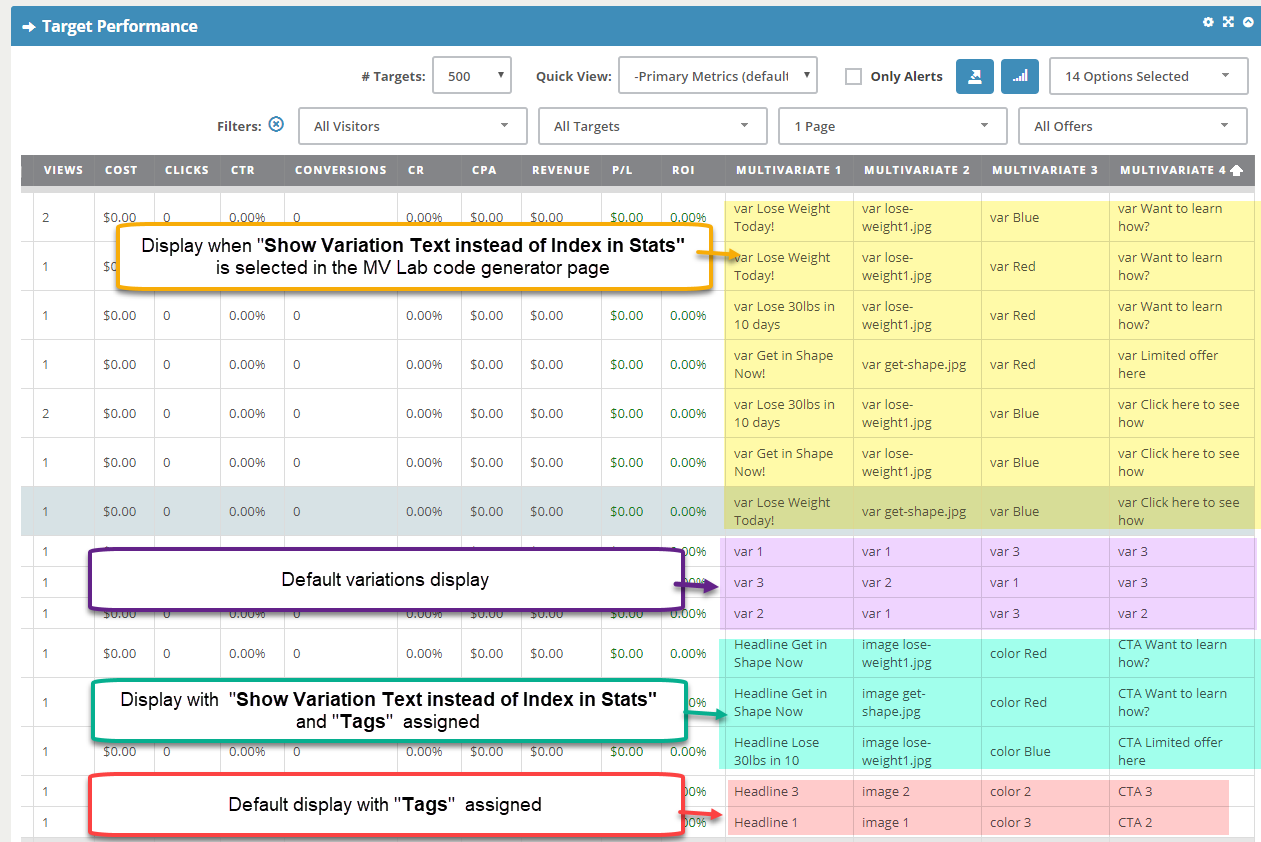Viewport: 1261px width, 842px height.
Task: Enable the Only Alerts checkbox
Action: pyautogui.click(x=855, y=76)
